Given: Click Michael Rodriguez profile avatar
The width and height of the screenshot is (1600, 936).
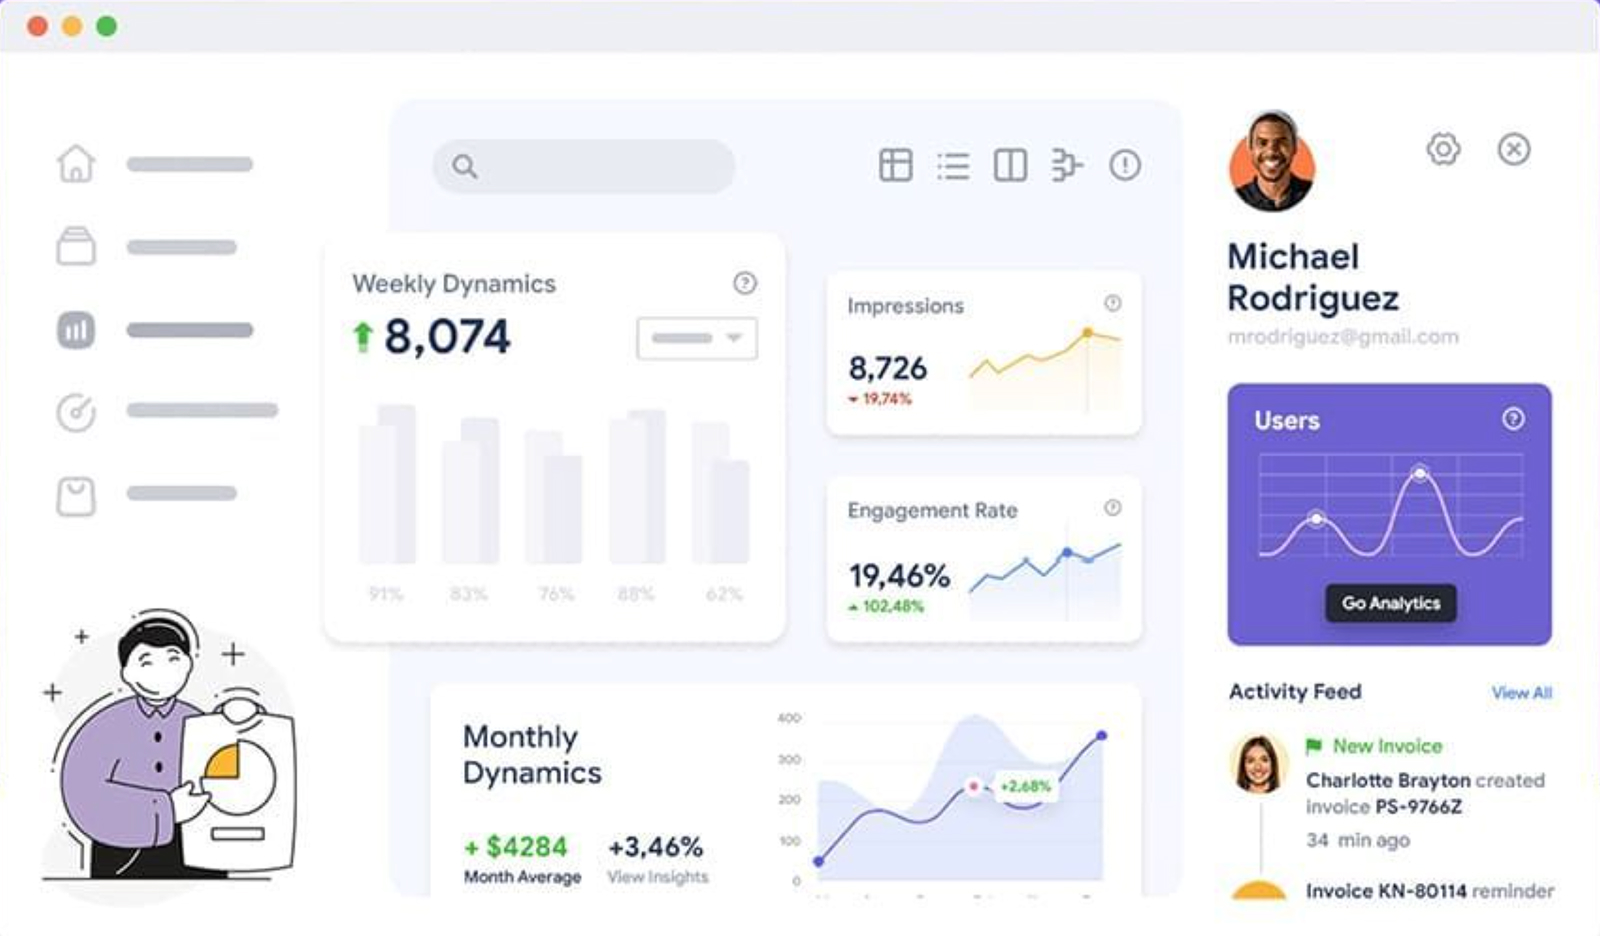Looking at the screenshot, I should pos(1272,162).
